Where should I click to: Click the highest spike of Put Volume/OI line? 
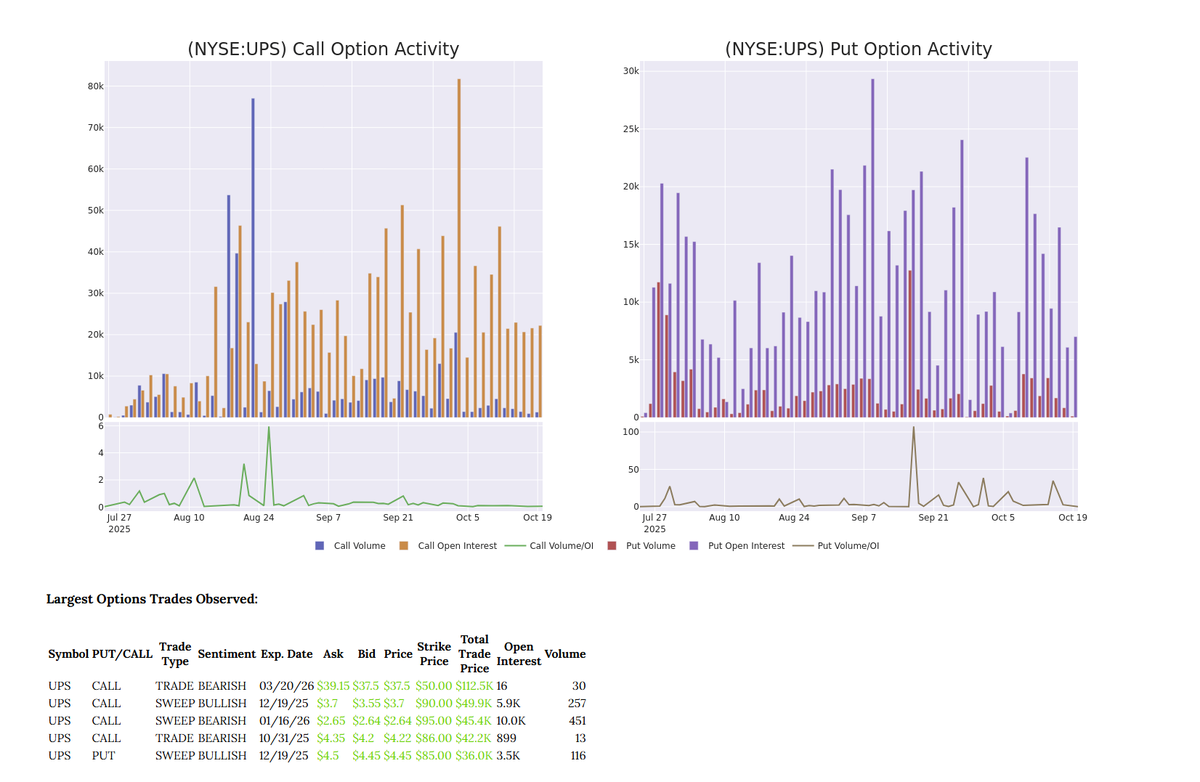tap(913, 428)
